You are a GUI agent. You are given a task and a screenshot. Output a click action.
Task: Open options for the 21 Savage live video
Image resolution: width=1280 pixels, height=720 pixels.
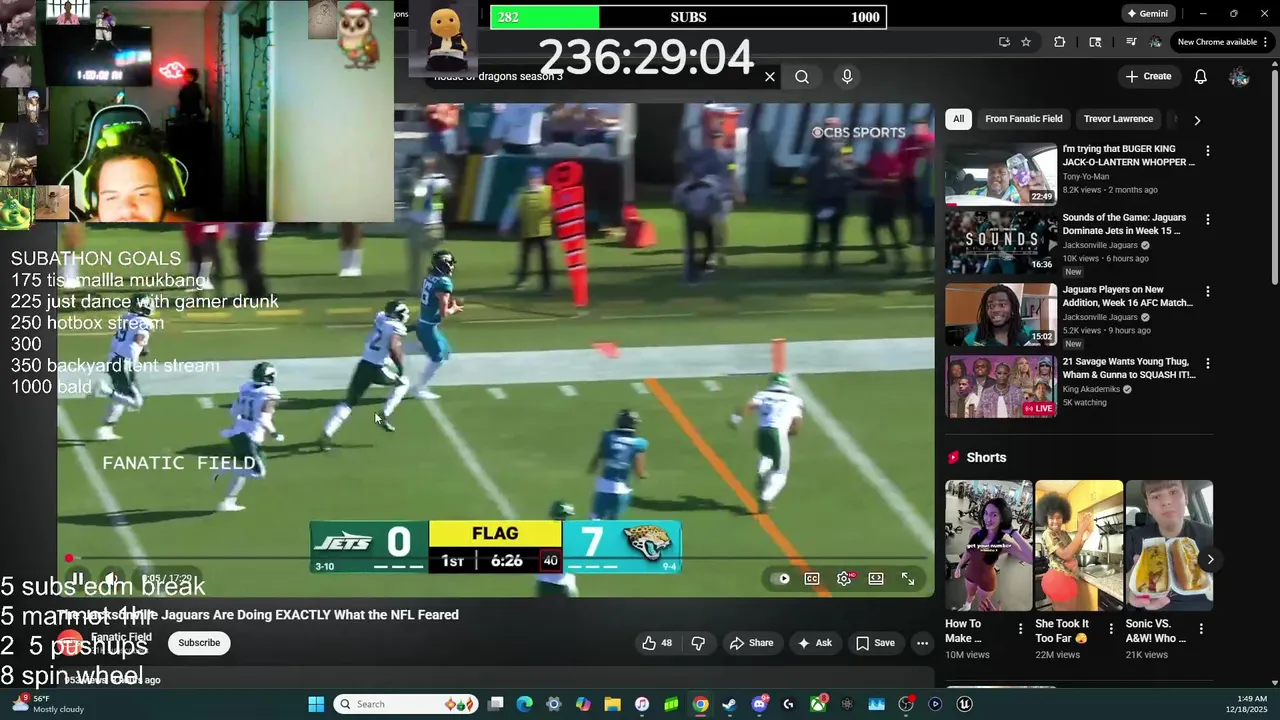click(1207, 363)
